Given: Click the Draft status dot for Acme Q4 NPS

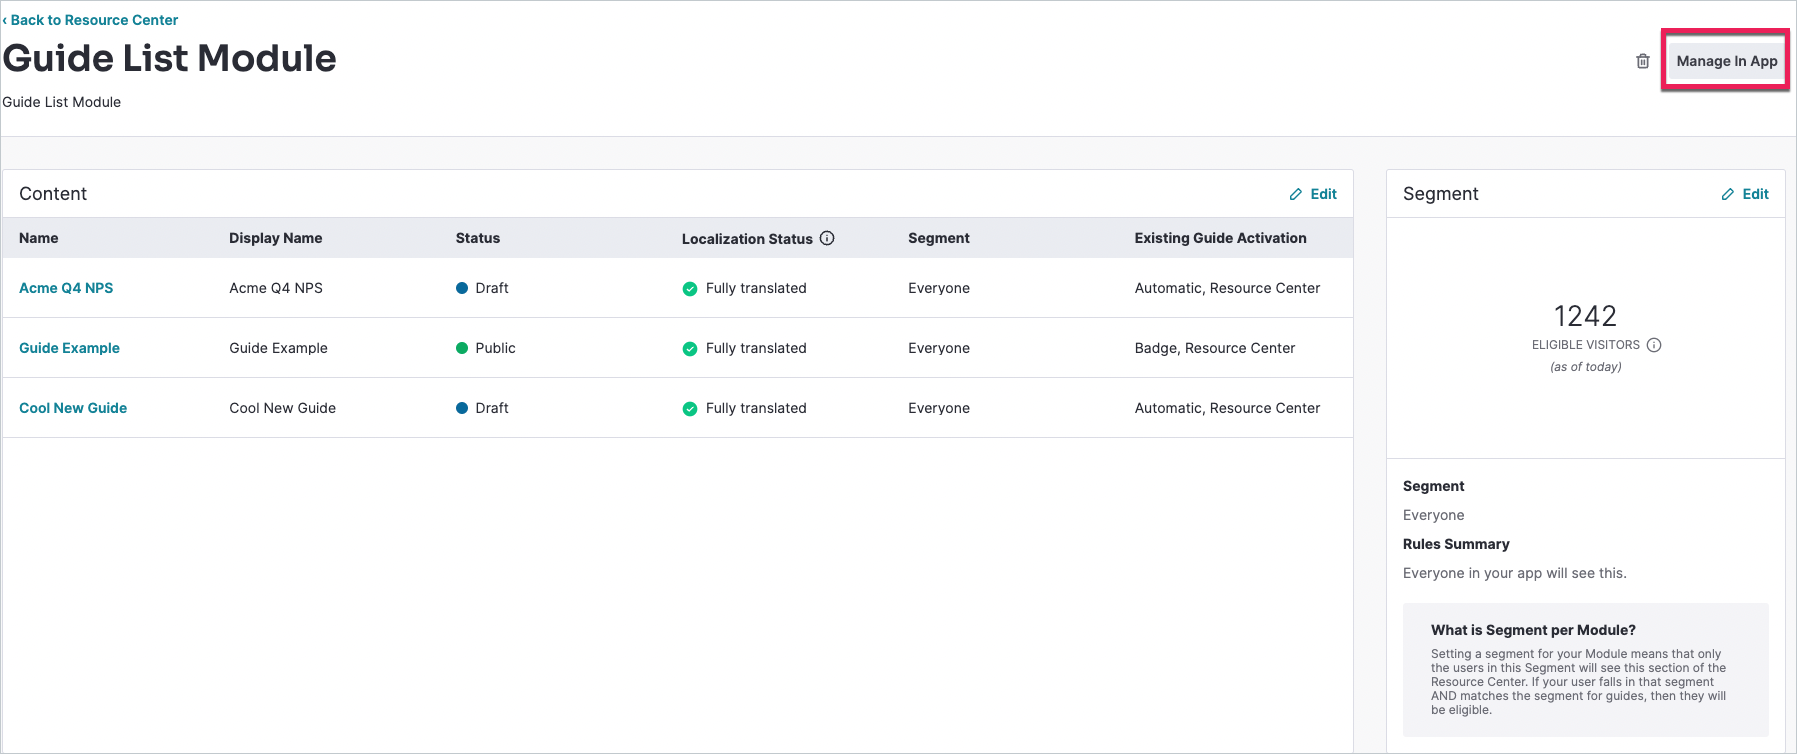Looking at the screenshot, I should (462, 288).
